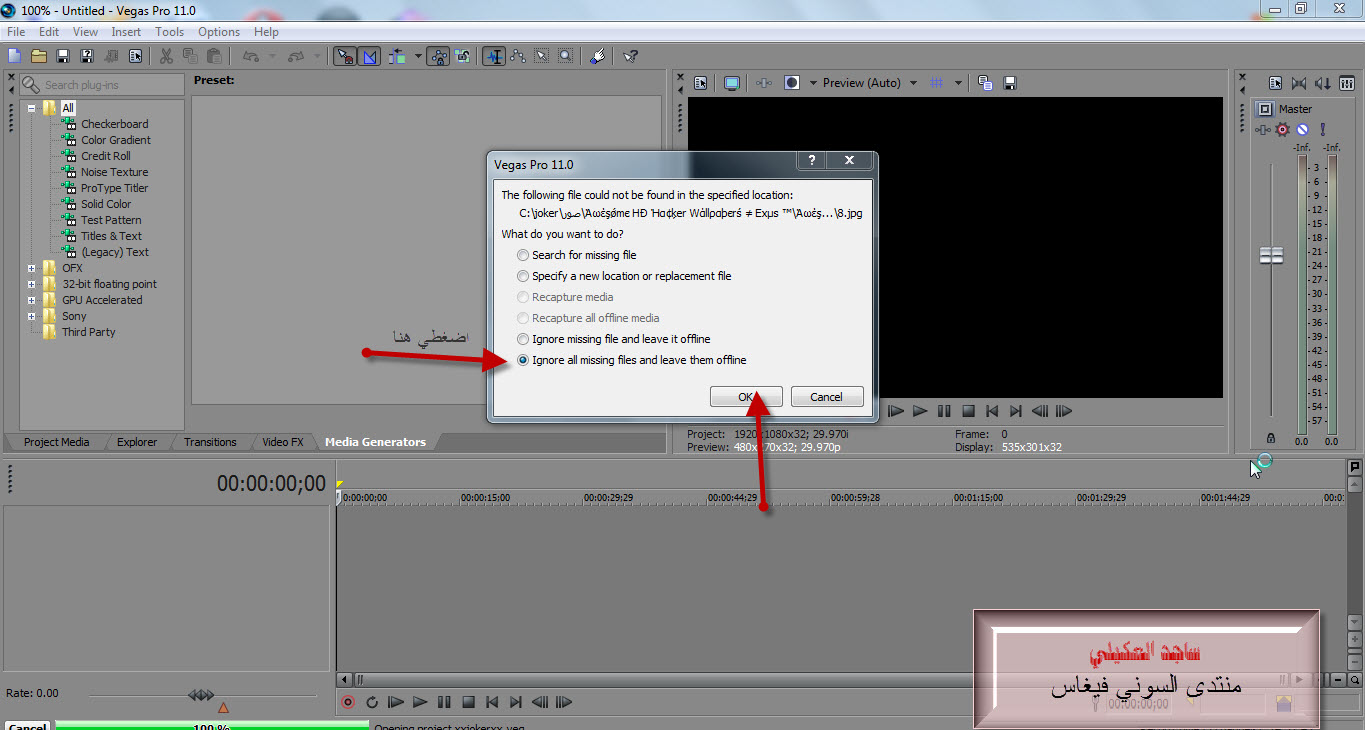The height and width of the screenshot is (730, 1365).
Task: Click the Video Preview external monitor icon
Action: 732,83
